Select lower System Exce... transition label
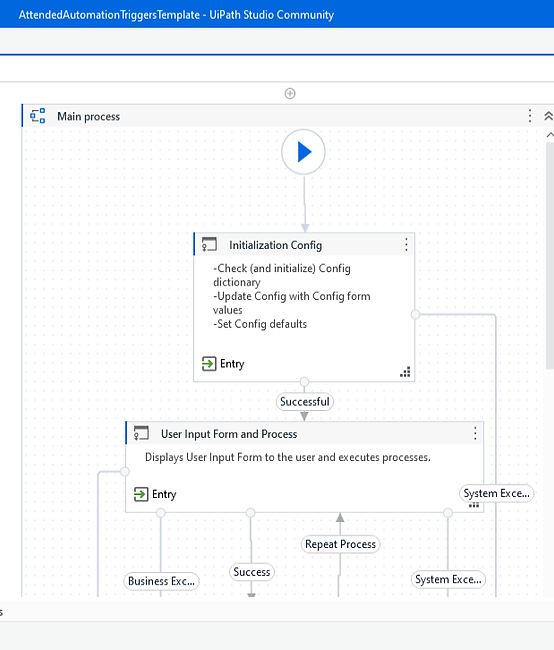This screenshot has height=650, width=554. 448,579
